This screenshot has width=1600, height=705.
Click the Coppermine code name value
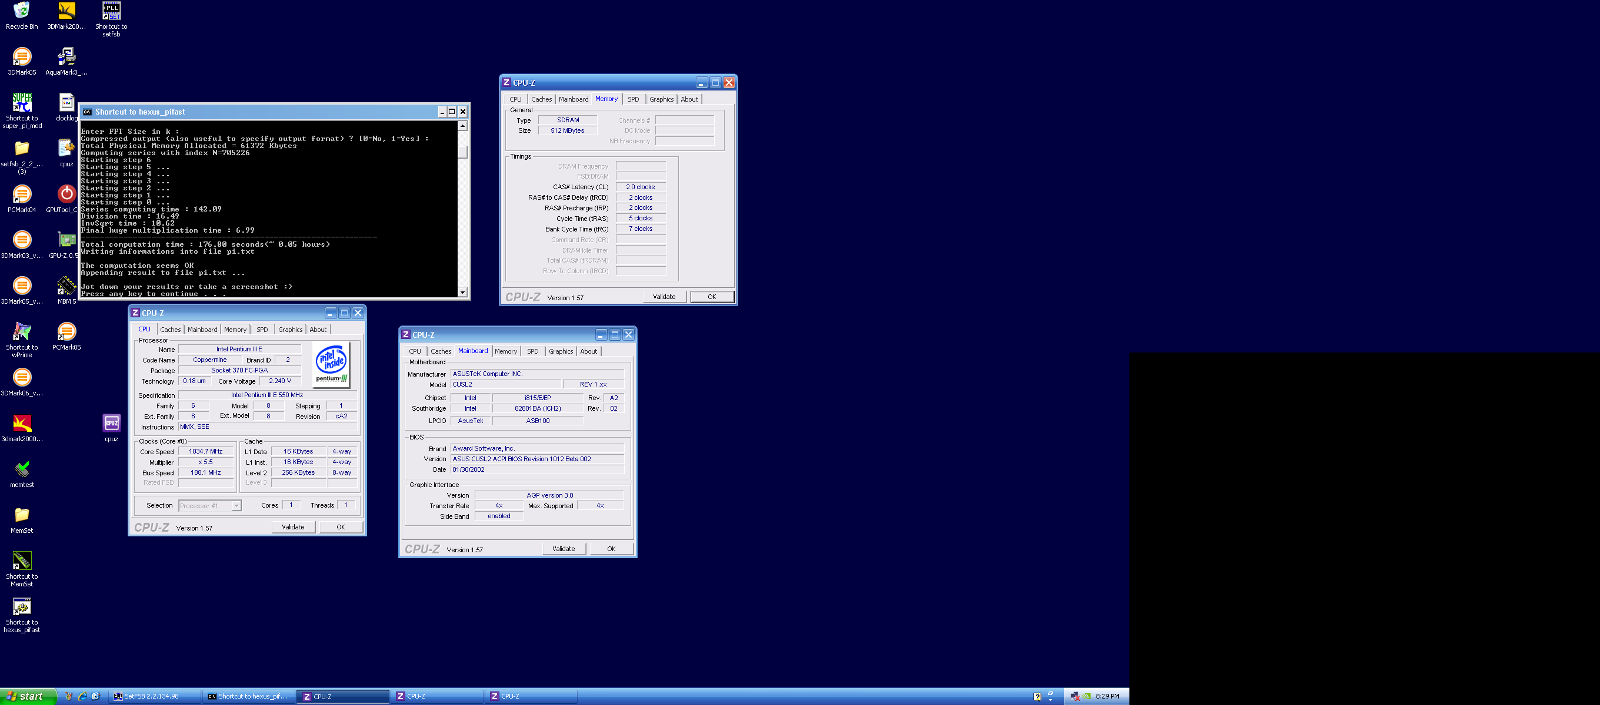click(x=210, y=360)
